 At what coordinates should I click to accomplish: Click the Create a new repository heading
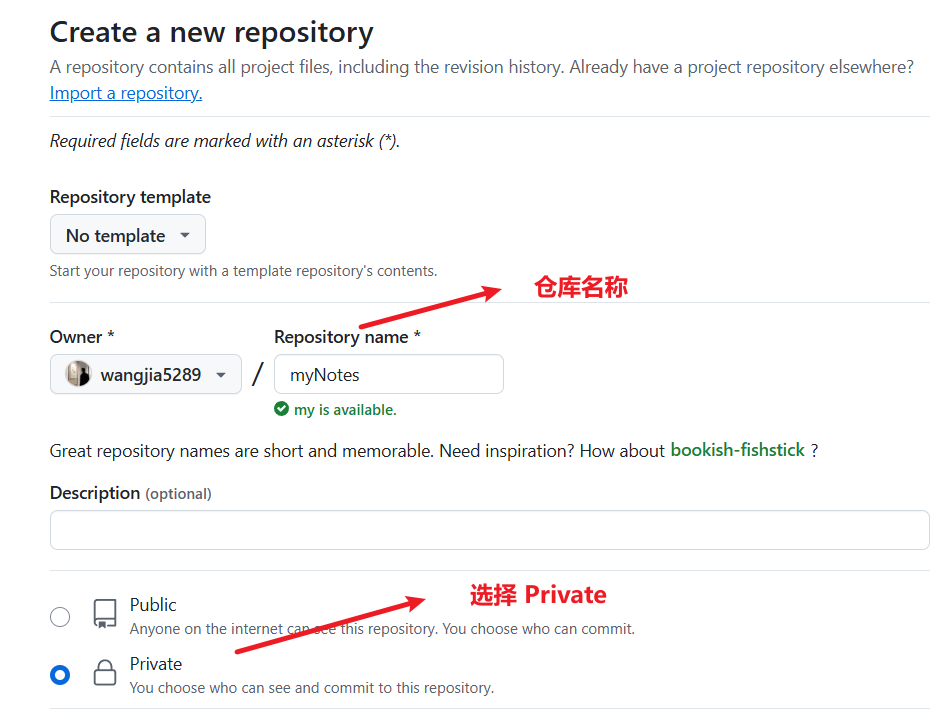click(211, 32)
